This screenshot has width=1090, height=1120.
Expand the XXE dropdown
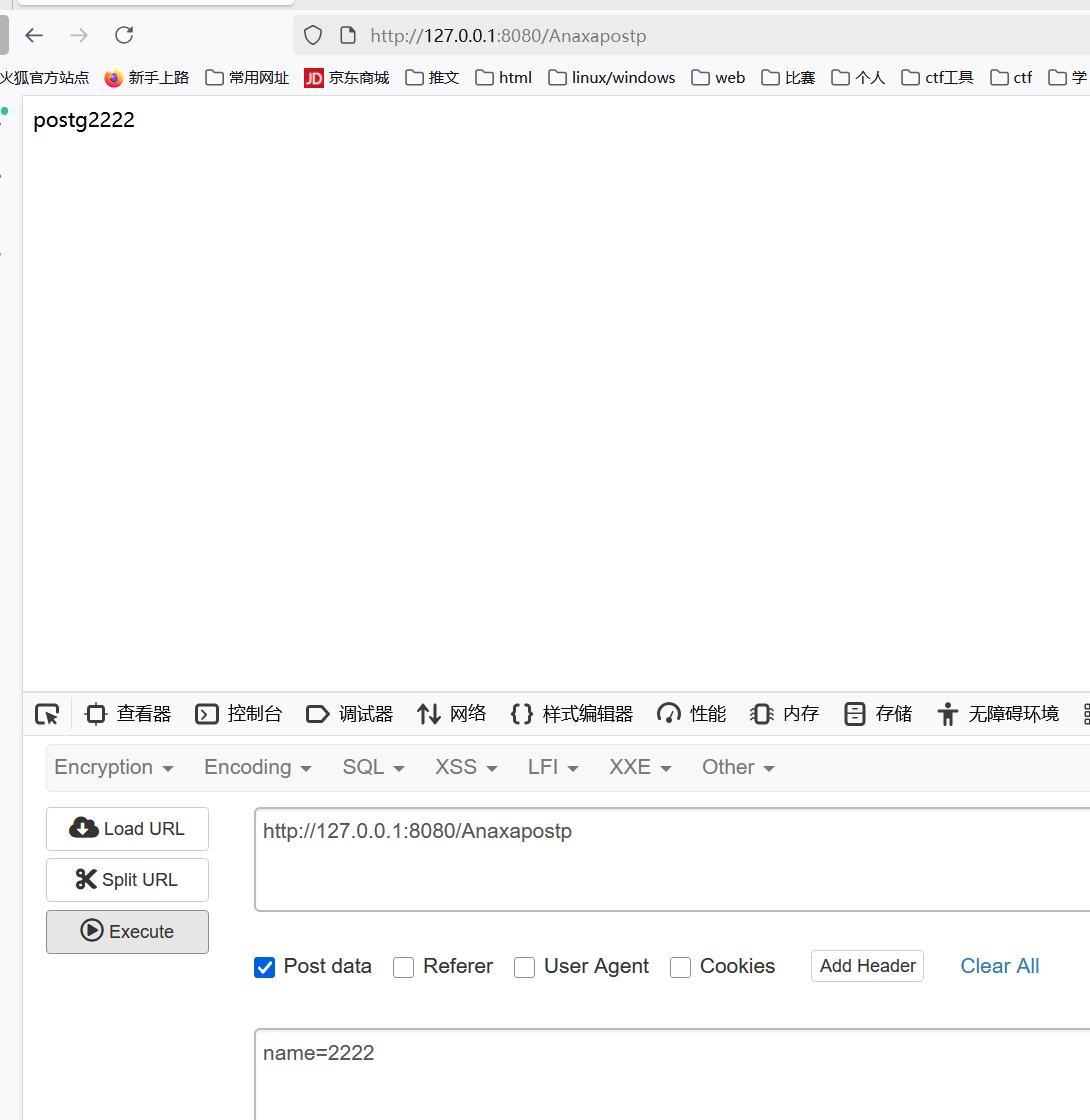(640, 767)
